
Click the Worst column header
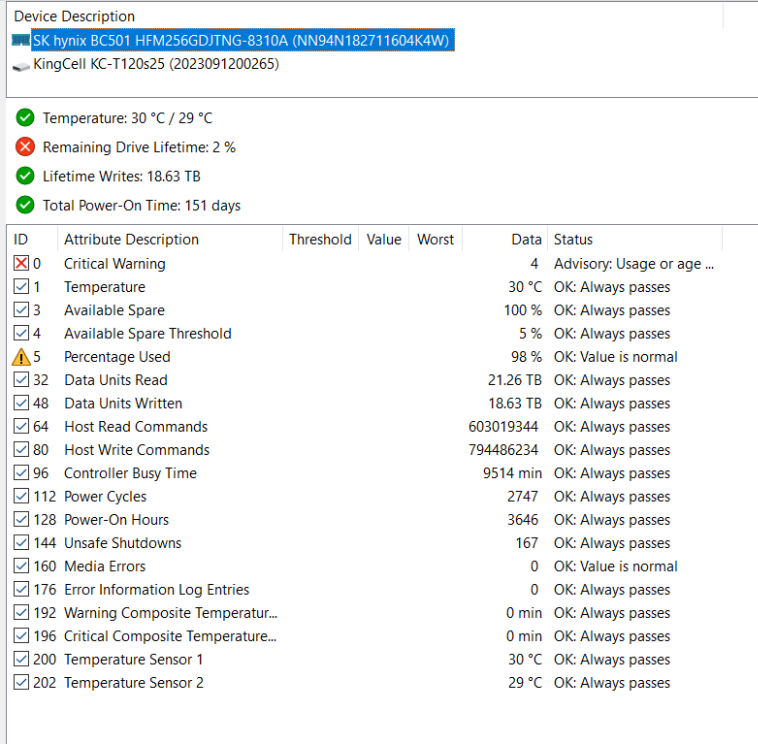click(436, 239)
